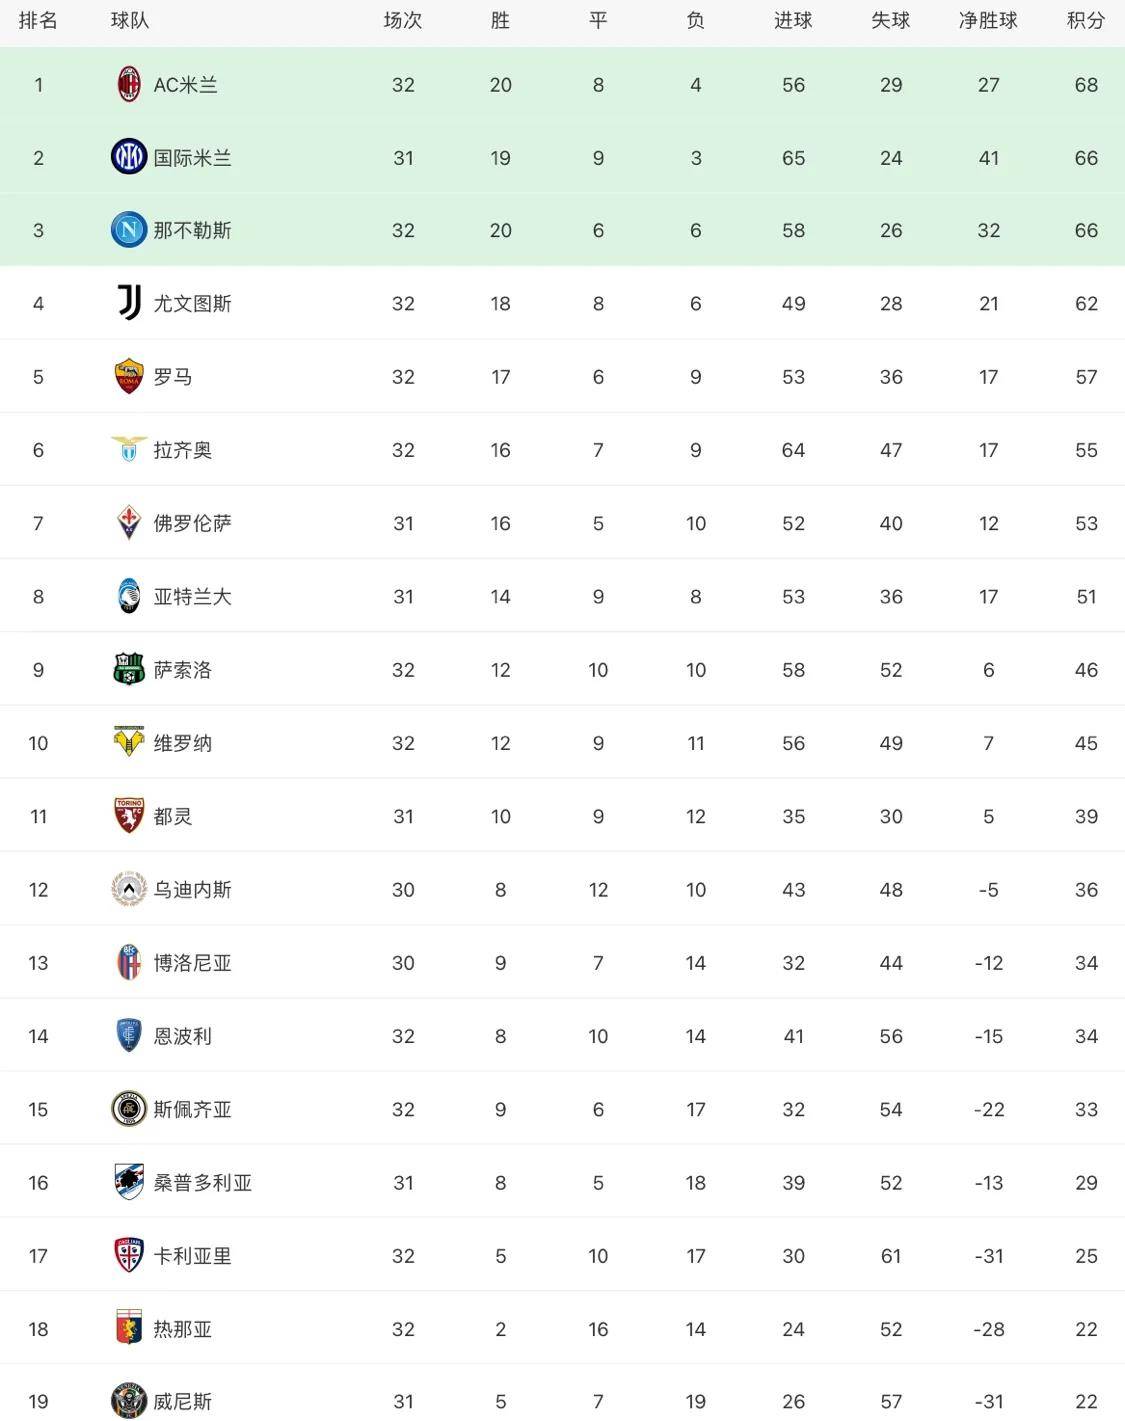
Task: Select the 佛罗伦萨 Fiorentina badge
Action: tap(129, 523)
